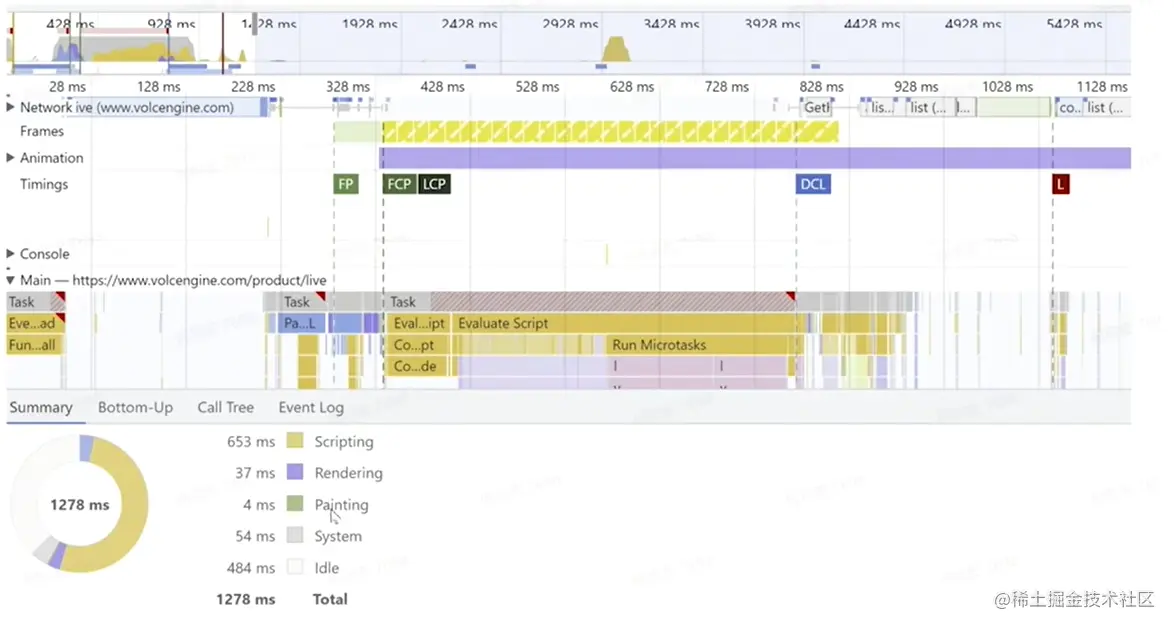Click the 653 ms Scripting value
This screenshot has height=629, width=1174.
coord(251,442)
